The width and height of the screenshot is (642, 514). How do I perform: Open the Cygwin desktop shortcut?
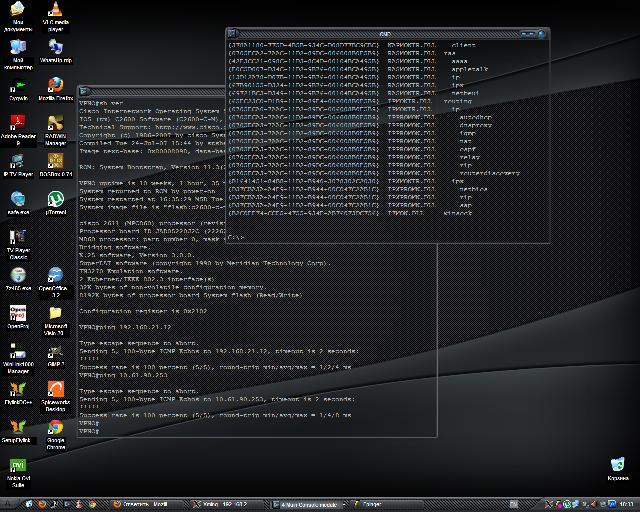tap(18, 91)
